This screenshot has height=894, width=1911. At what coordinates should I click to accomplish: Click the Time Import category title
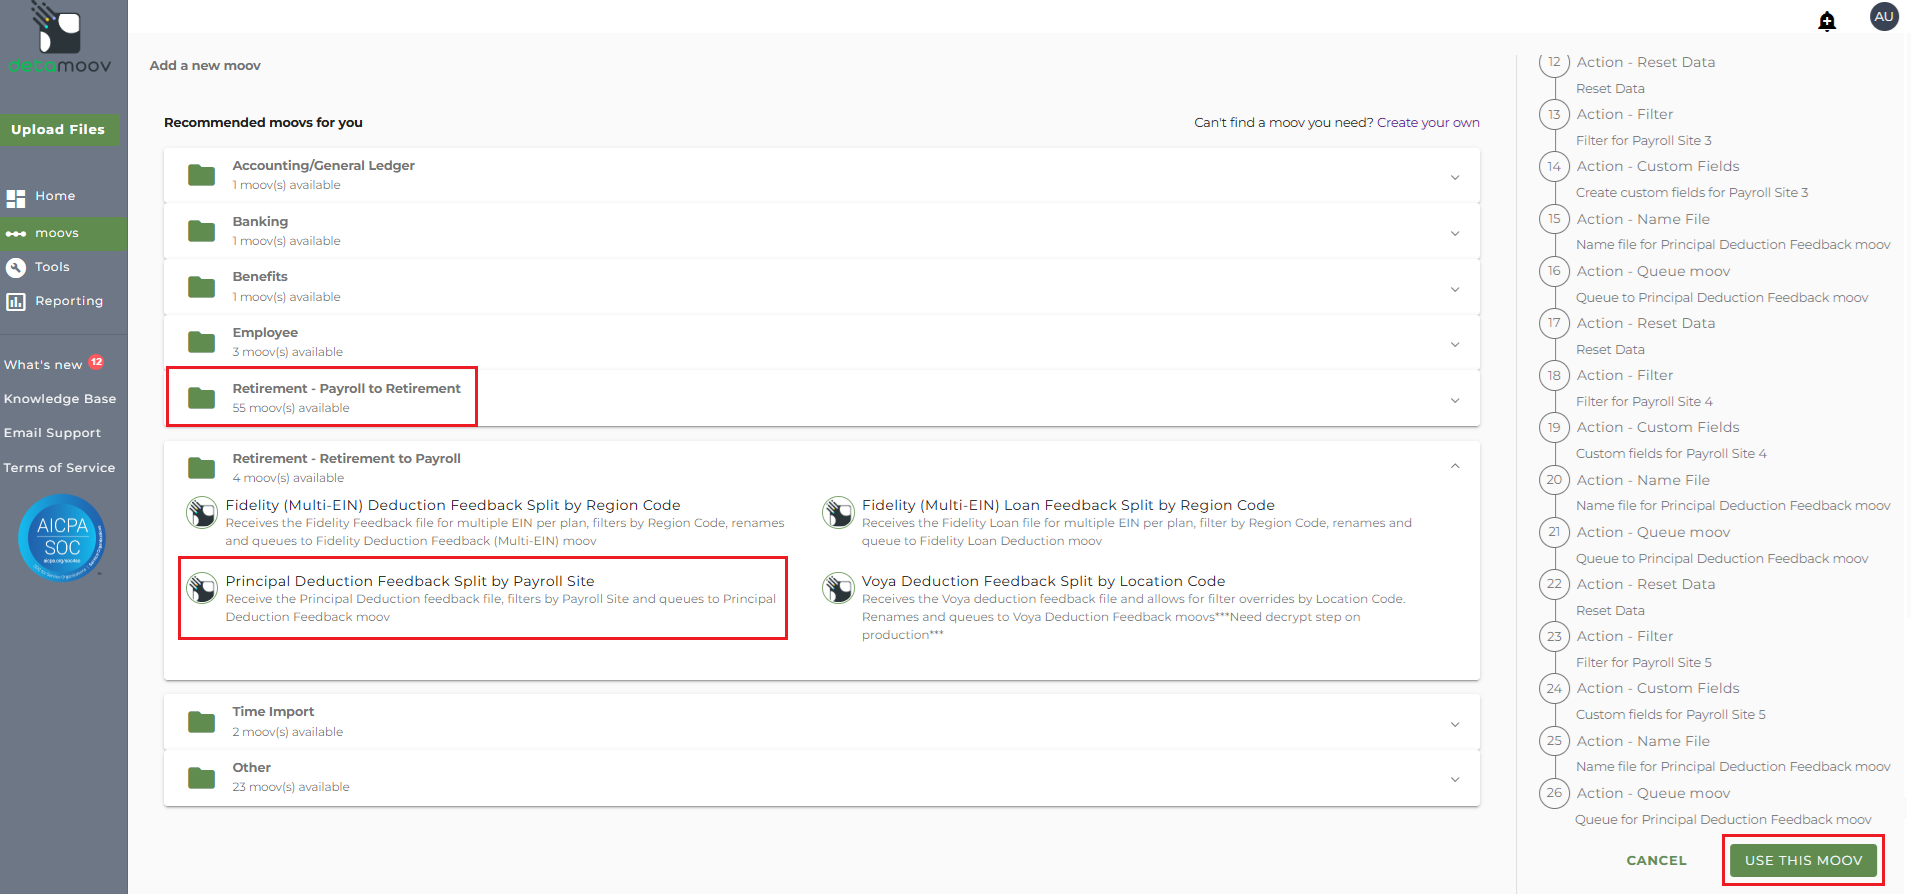click(x=273, y=712)
